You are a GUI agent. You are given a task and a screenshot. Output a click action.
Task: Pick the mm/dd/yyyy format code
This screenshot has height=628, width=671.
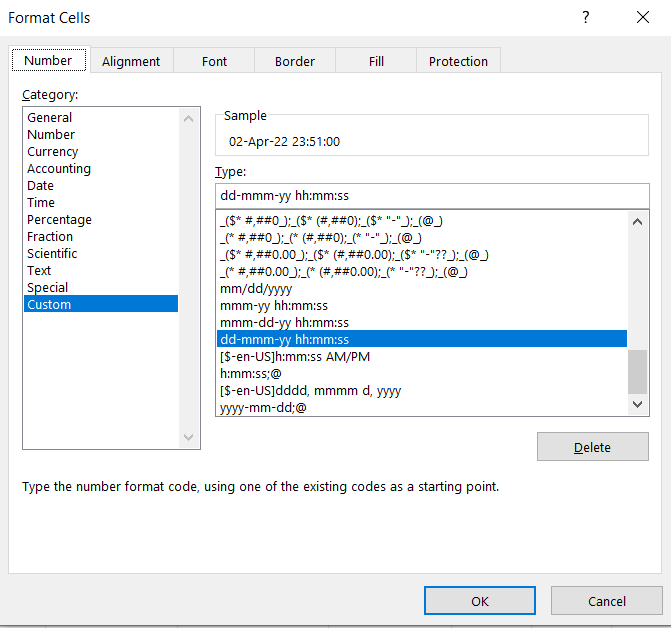coord(256,288)
